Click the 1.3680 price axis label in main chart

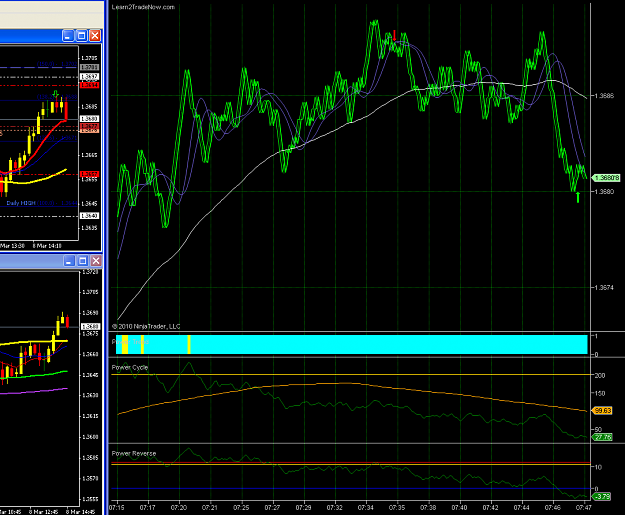pyautogui.click(x=604, y=191)
